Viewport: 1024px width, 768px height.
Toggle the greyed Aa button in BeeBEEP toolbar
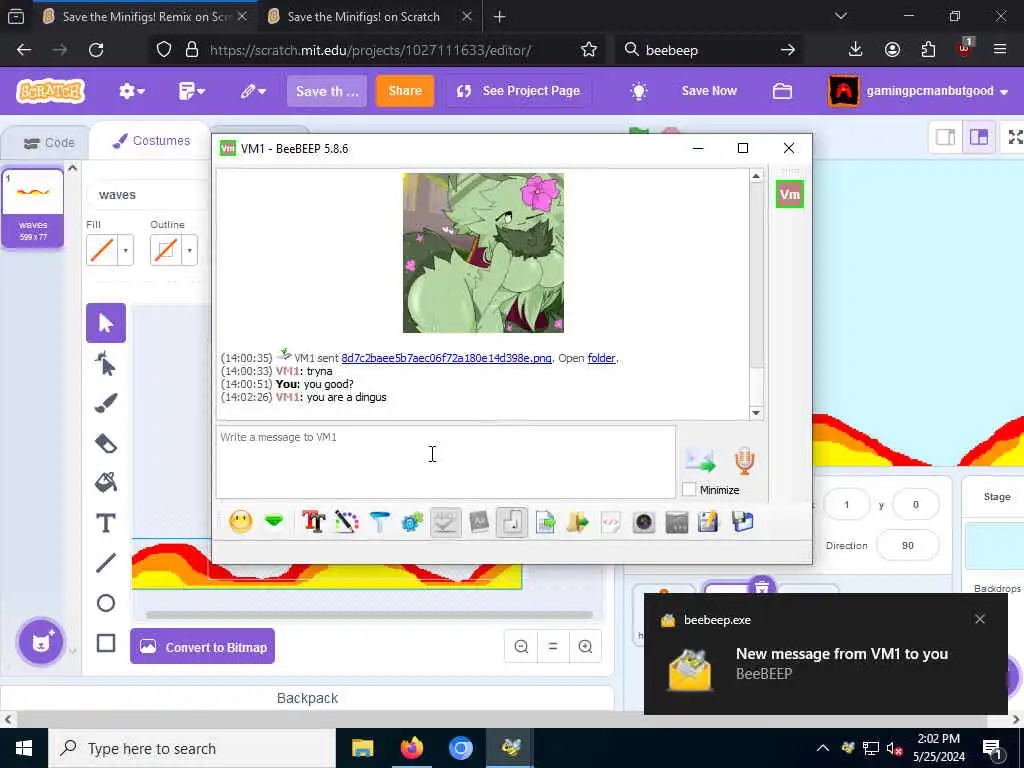click(x=479, y=522)
